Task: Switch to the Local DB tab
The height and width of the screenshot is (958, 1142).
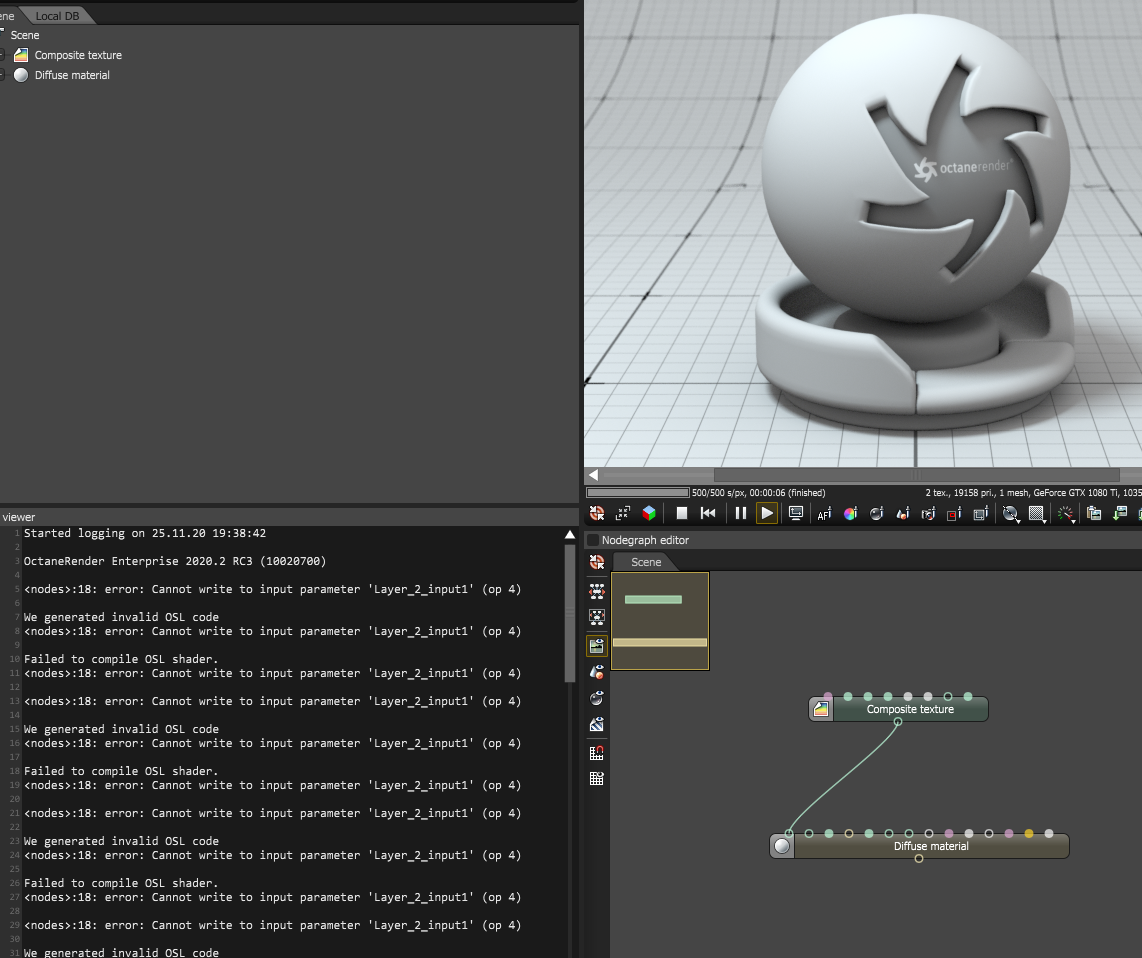Action: [x=57, y=16]
